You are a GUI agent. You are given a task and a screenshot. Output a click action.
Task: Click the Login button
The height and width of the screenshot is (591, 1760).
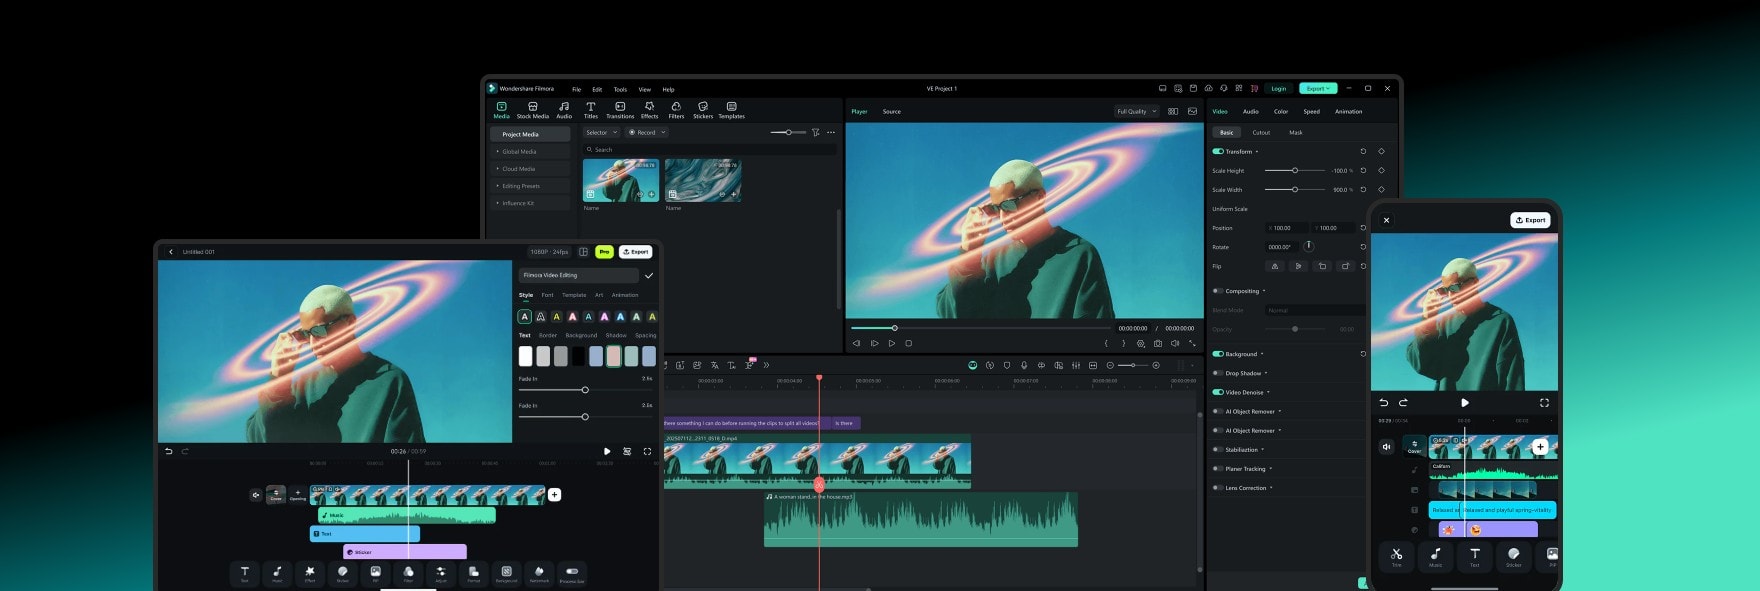(1278, 88)
